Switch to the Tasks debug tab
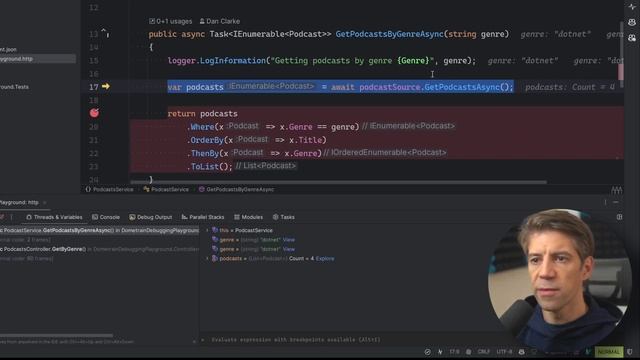The height and width of the screenshot is (360, 640). 284,217
